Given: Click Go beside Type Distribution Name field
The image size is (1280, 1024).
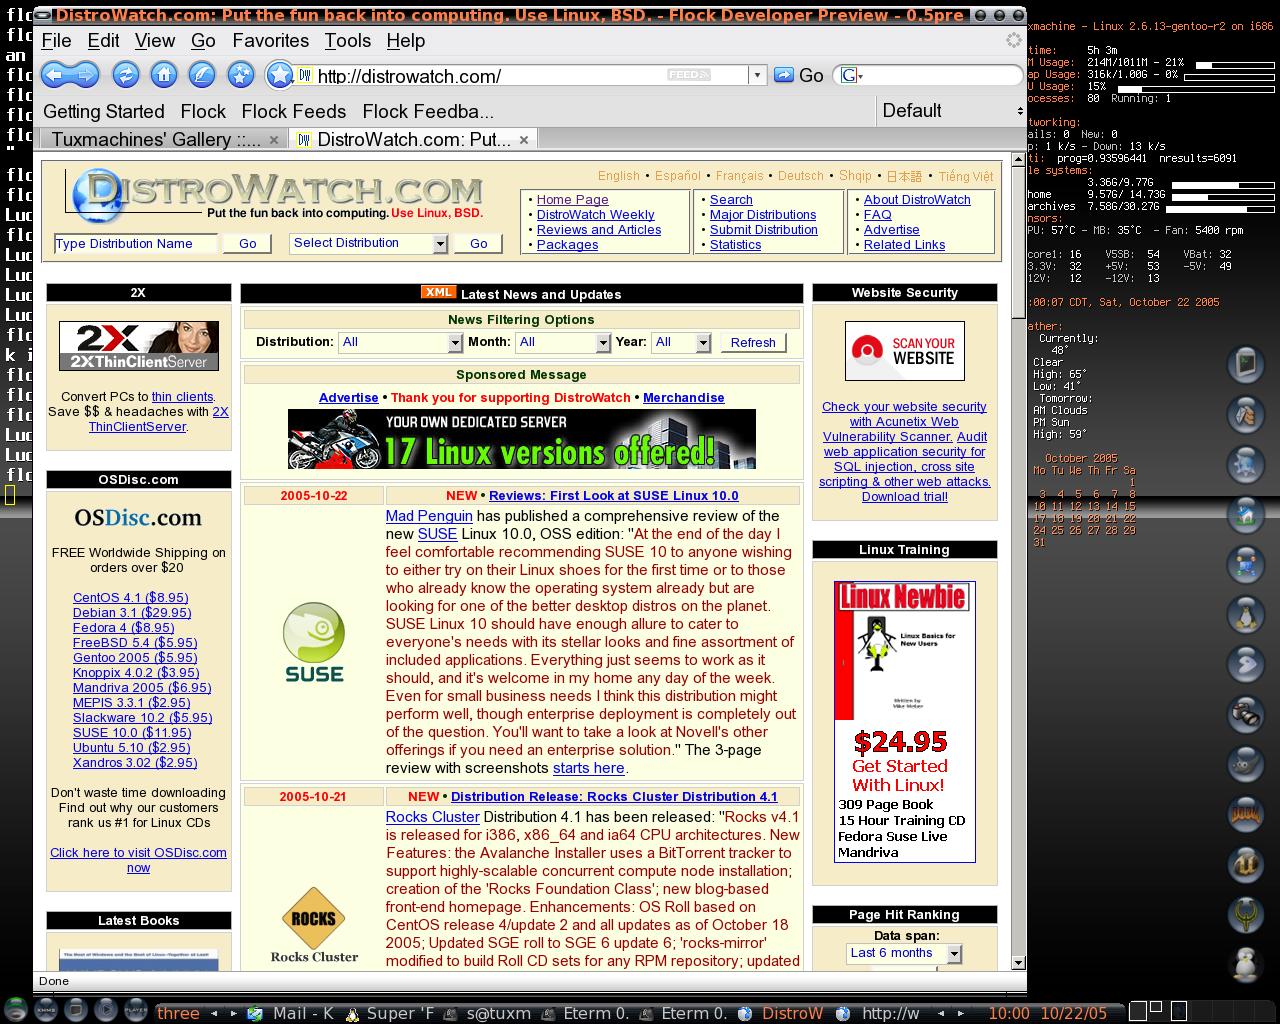Looking at the screenshot, I should point(248,243).
